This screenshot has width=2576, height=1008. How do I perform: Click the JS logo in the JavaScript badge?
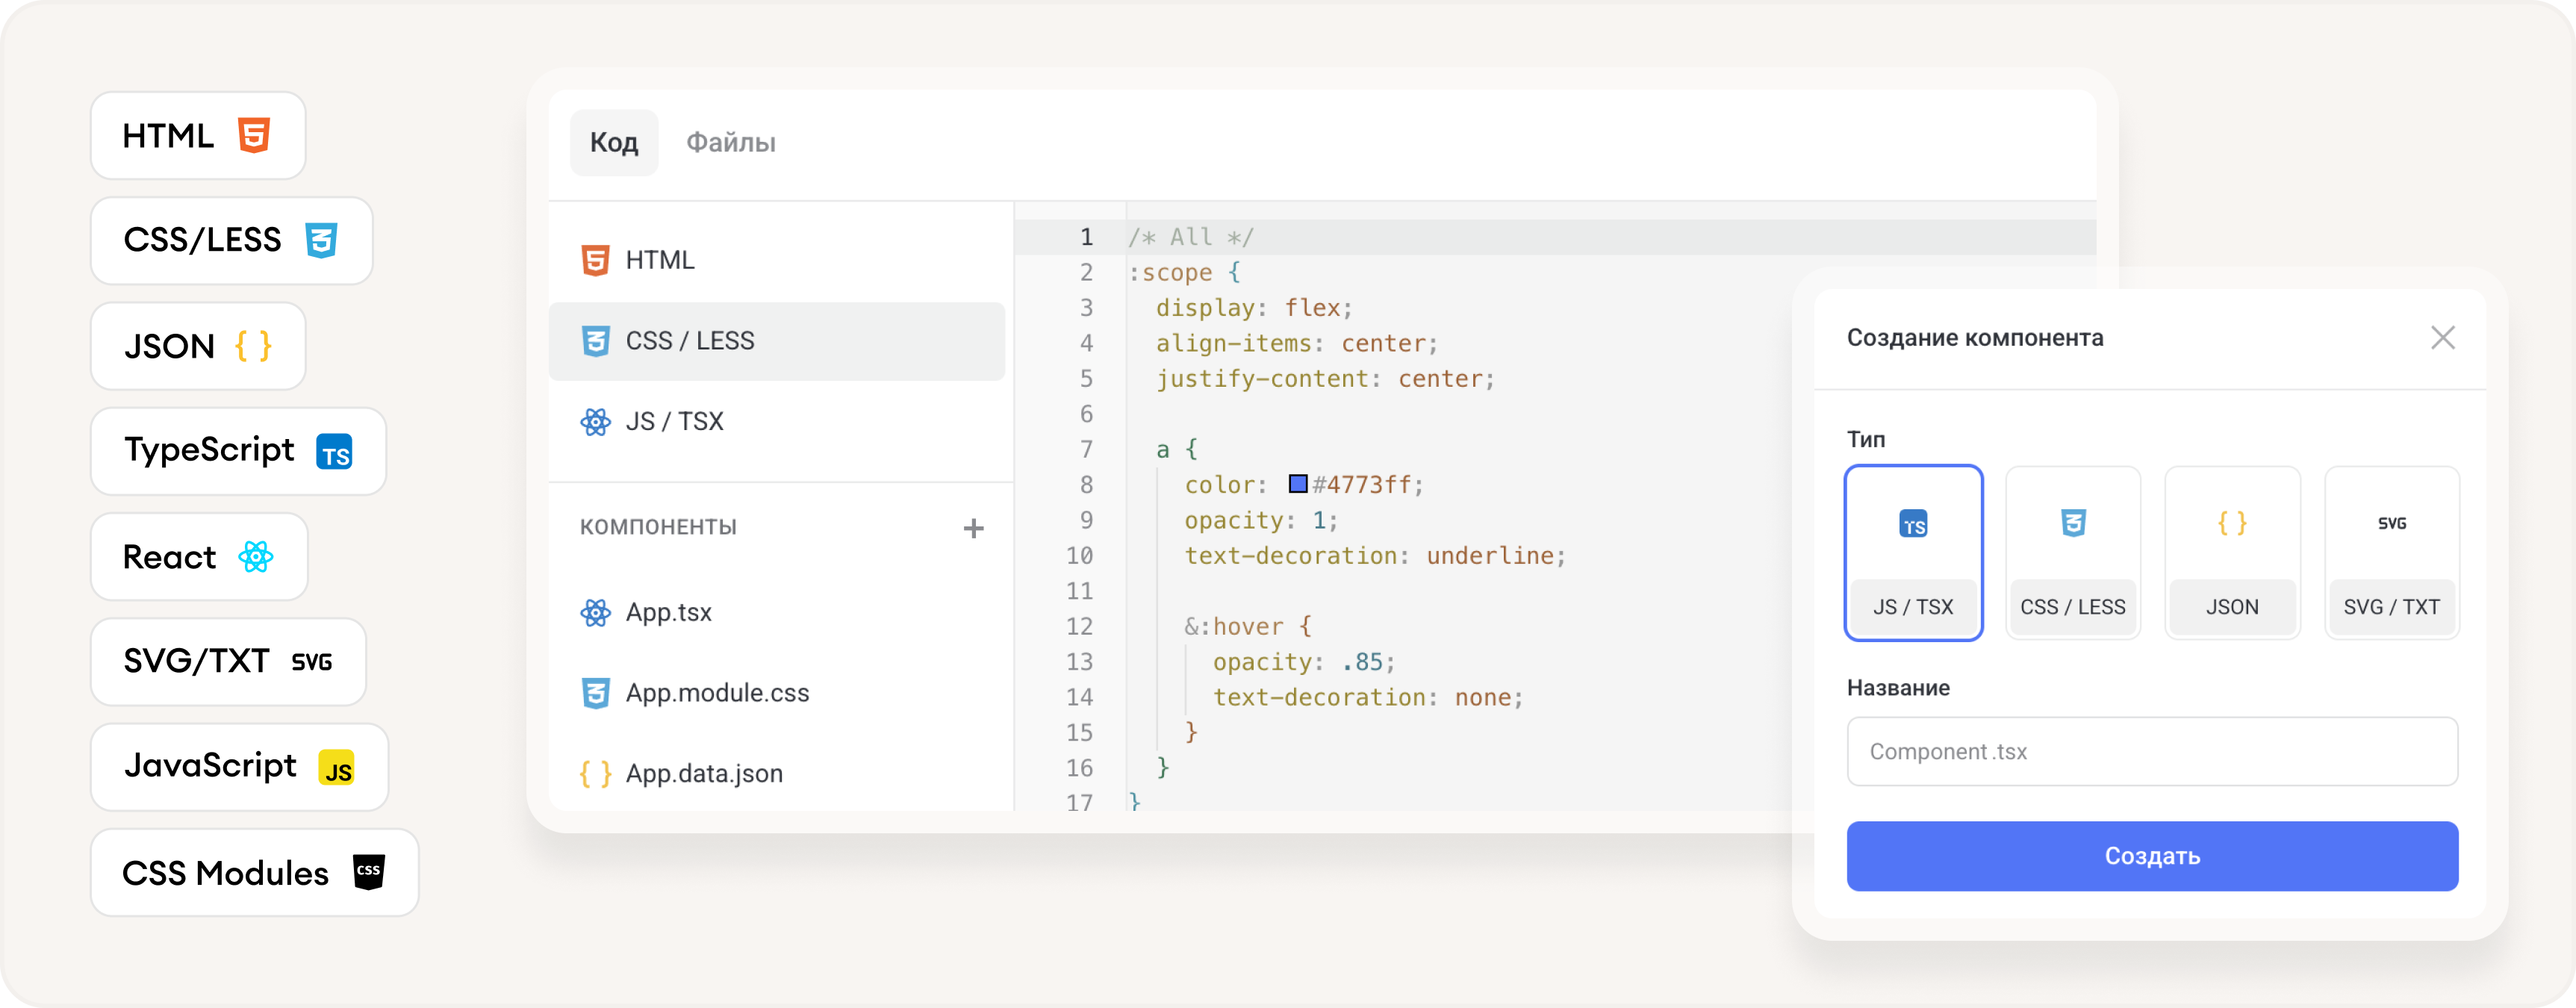coord(336,768)
